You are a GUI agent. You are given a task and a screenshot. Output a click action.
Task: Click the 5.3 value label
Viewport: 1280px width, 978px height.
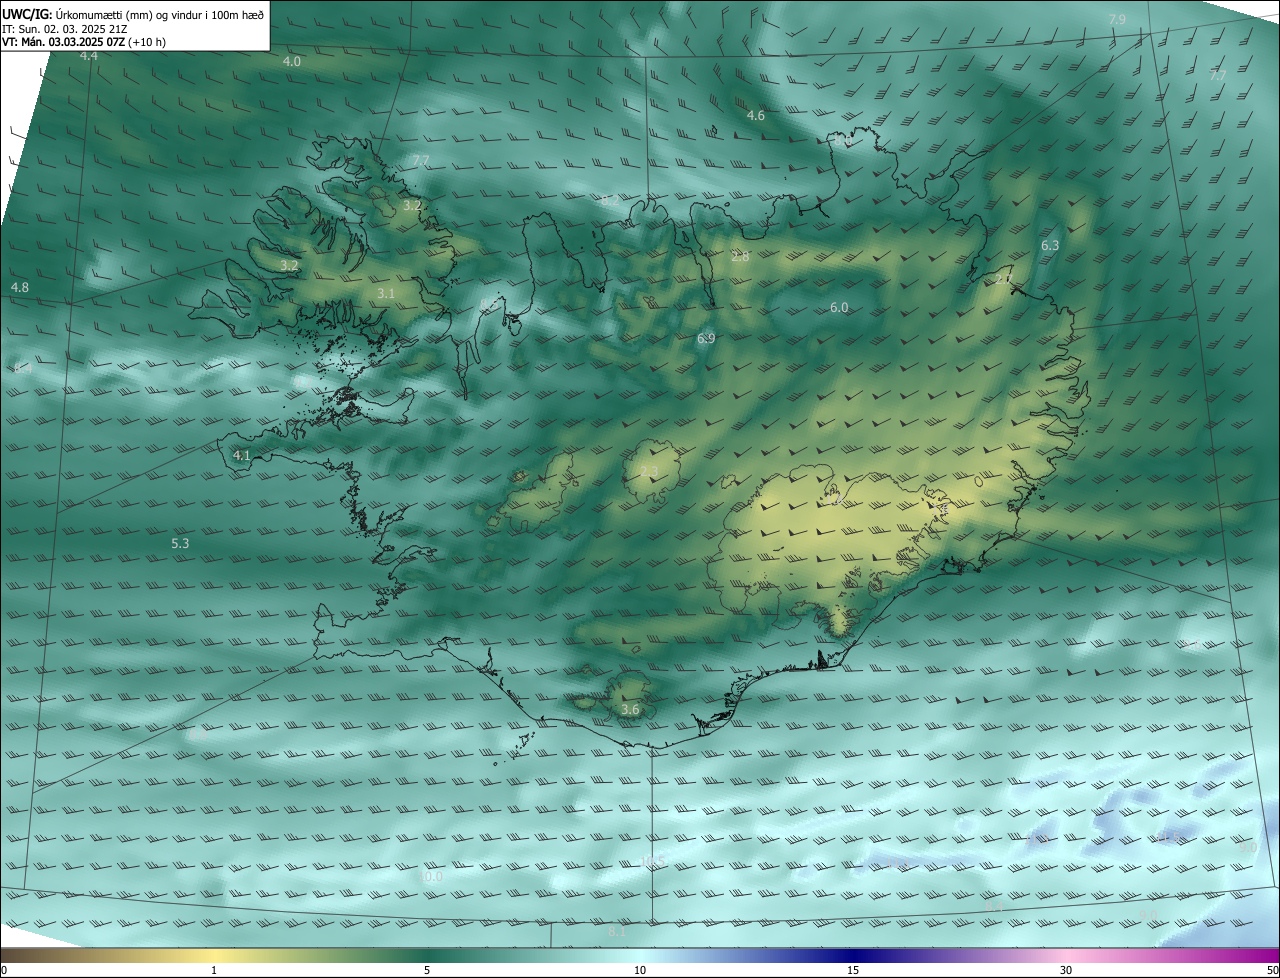point(180,543)
